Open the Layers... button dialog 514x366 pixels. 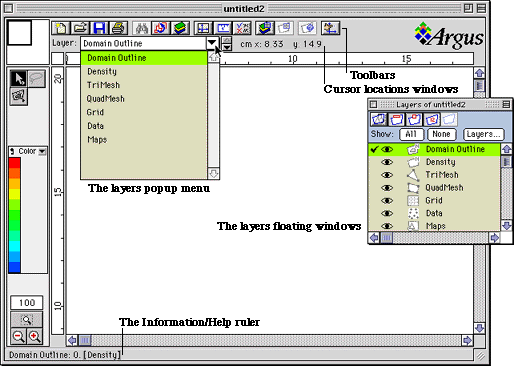484,134
